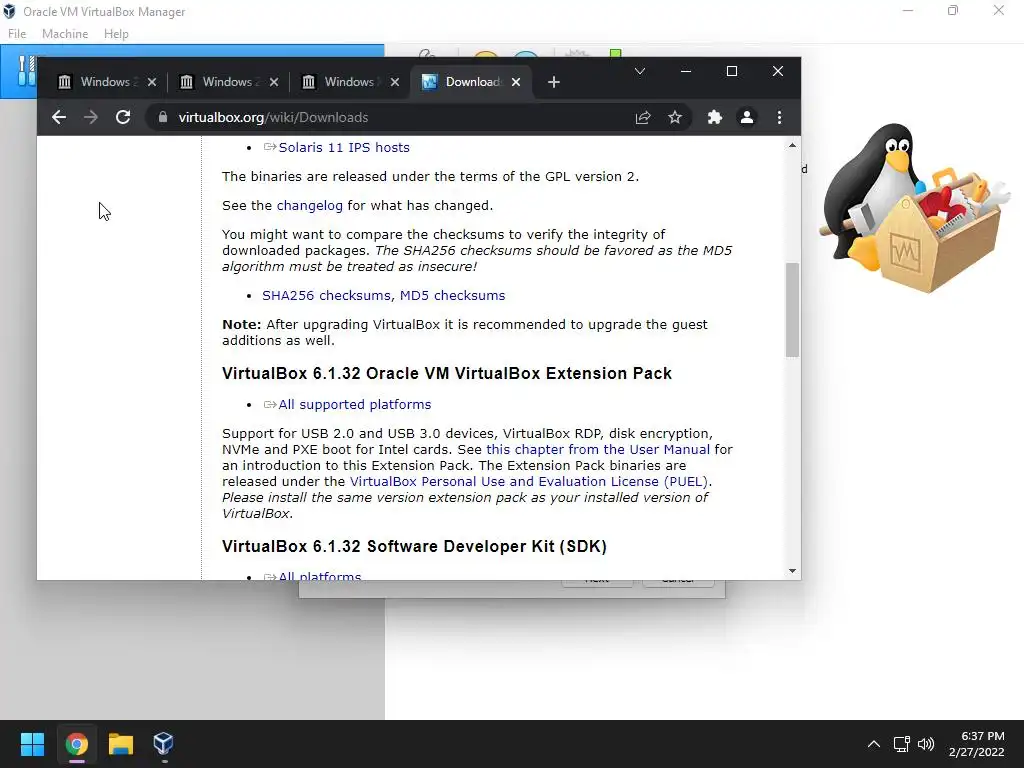The image size is (1024, 768).
Task: Click VirtualBox Manager title bar logo
Action: click(9, 11)
